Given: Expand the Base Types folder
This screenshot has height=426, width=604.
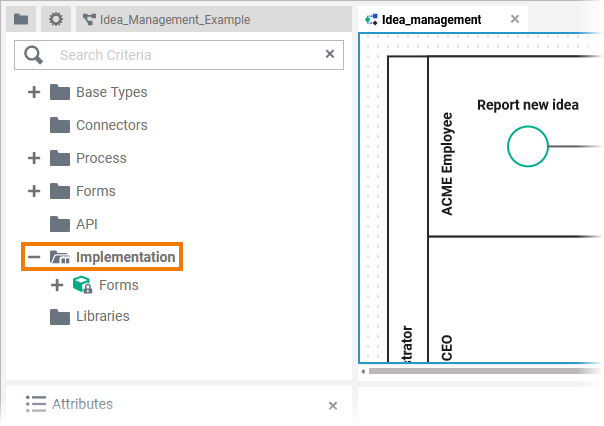Looking at the screenshot, I should 34,92.
